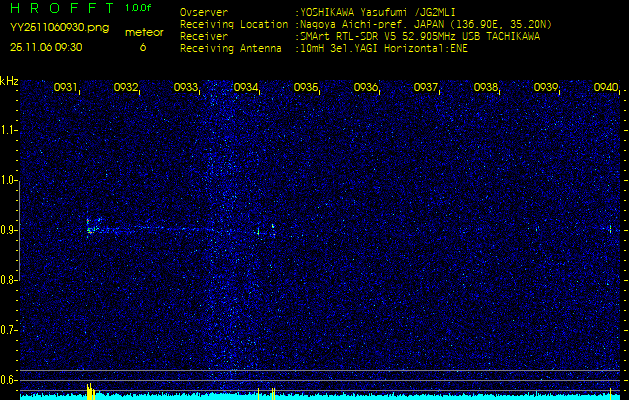
Task: Click the Receiving Antenna label
Action: [x=231, y=49]
